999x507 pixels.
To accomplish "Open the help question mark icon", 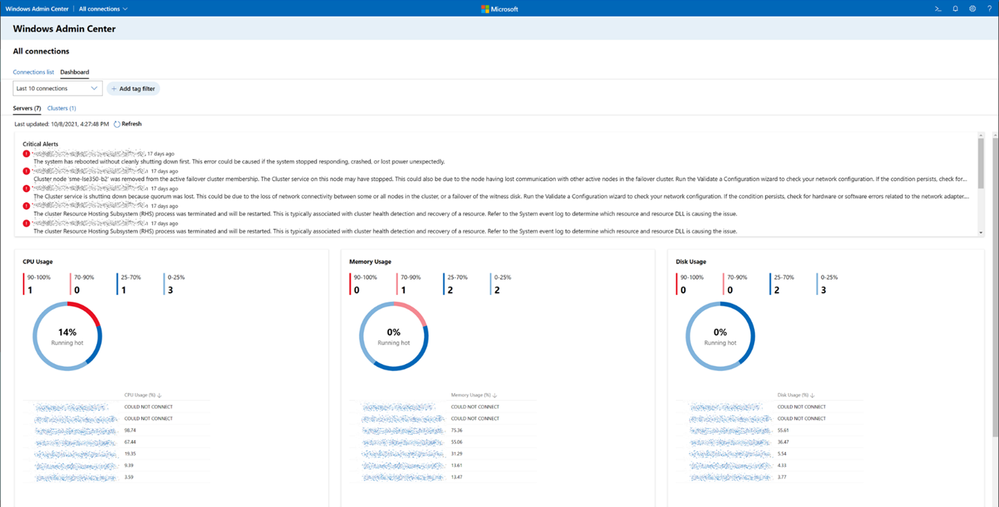I will point(989,9).
